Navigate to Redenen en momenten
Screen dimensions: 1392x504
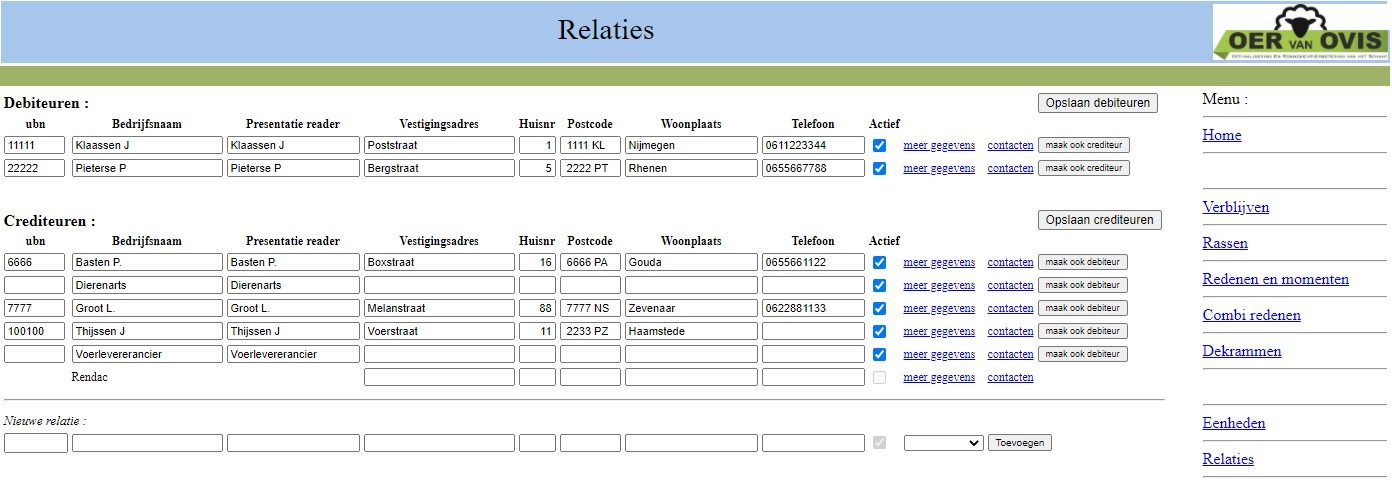coord(1275,279)
